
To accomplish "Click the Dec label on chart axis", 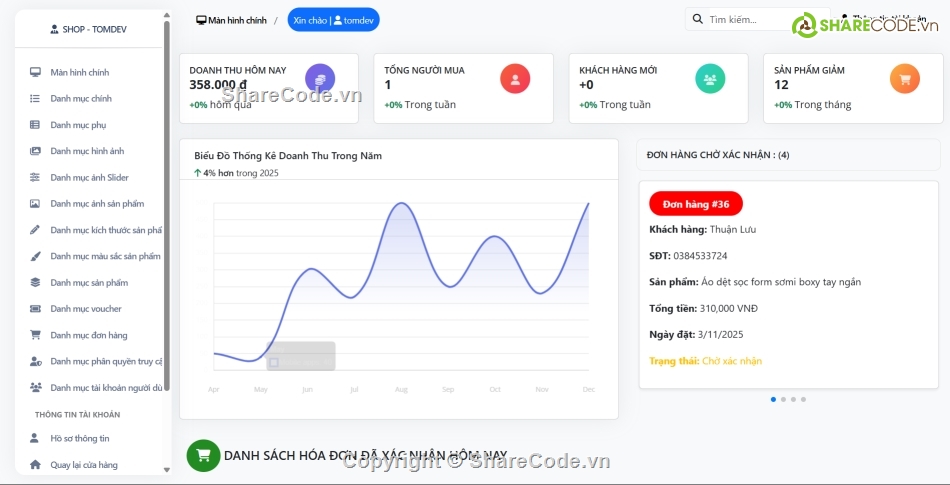I will pos(588,389).
